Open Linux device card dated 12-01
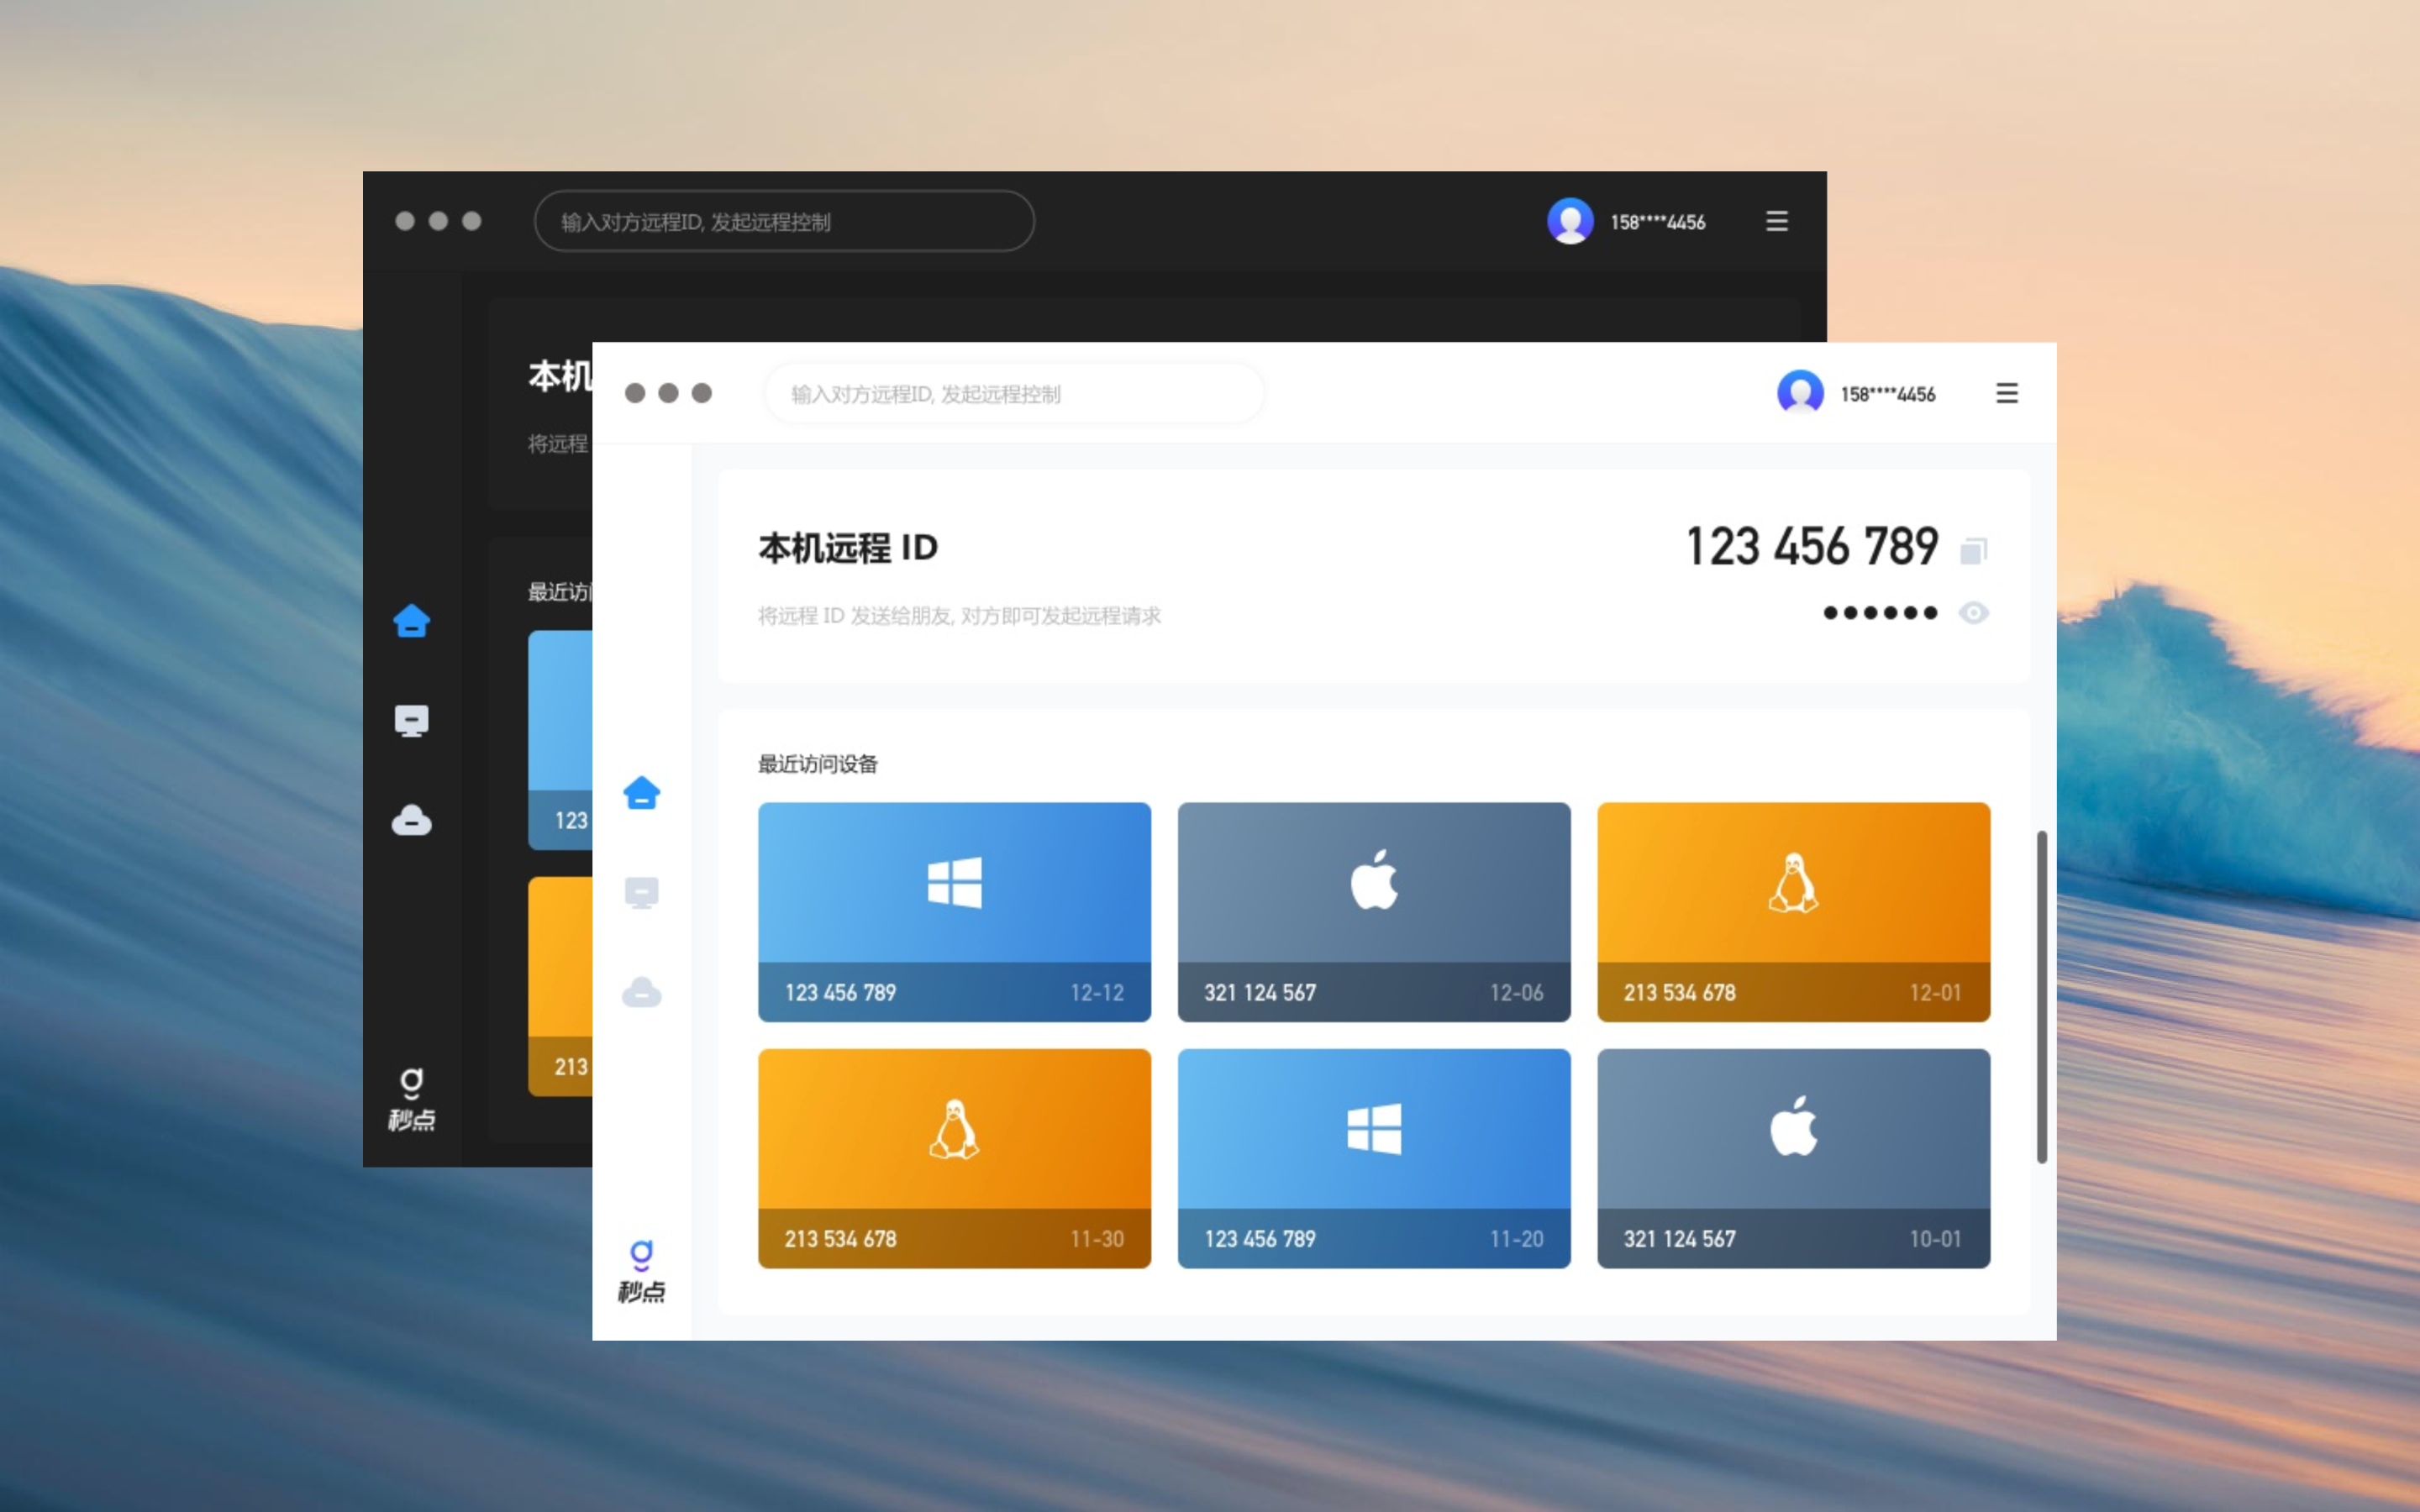 (1793, 912)
